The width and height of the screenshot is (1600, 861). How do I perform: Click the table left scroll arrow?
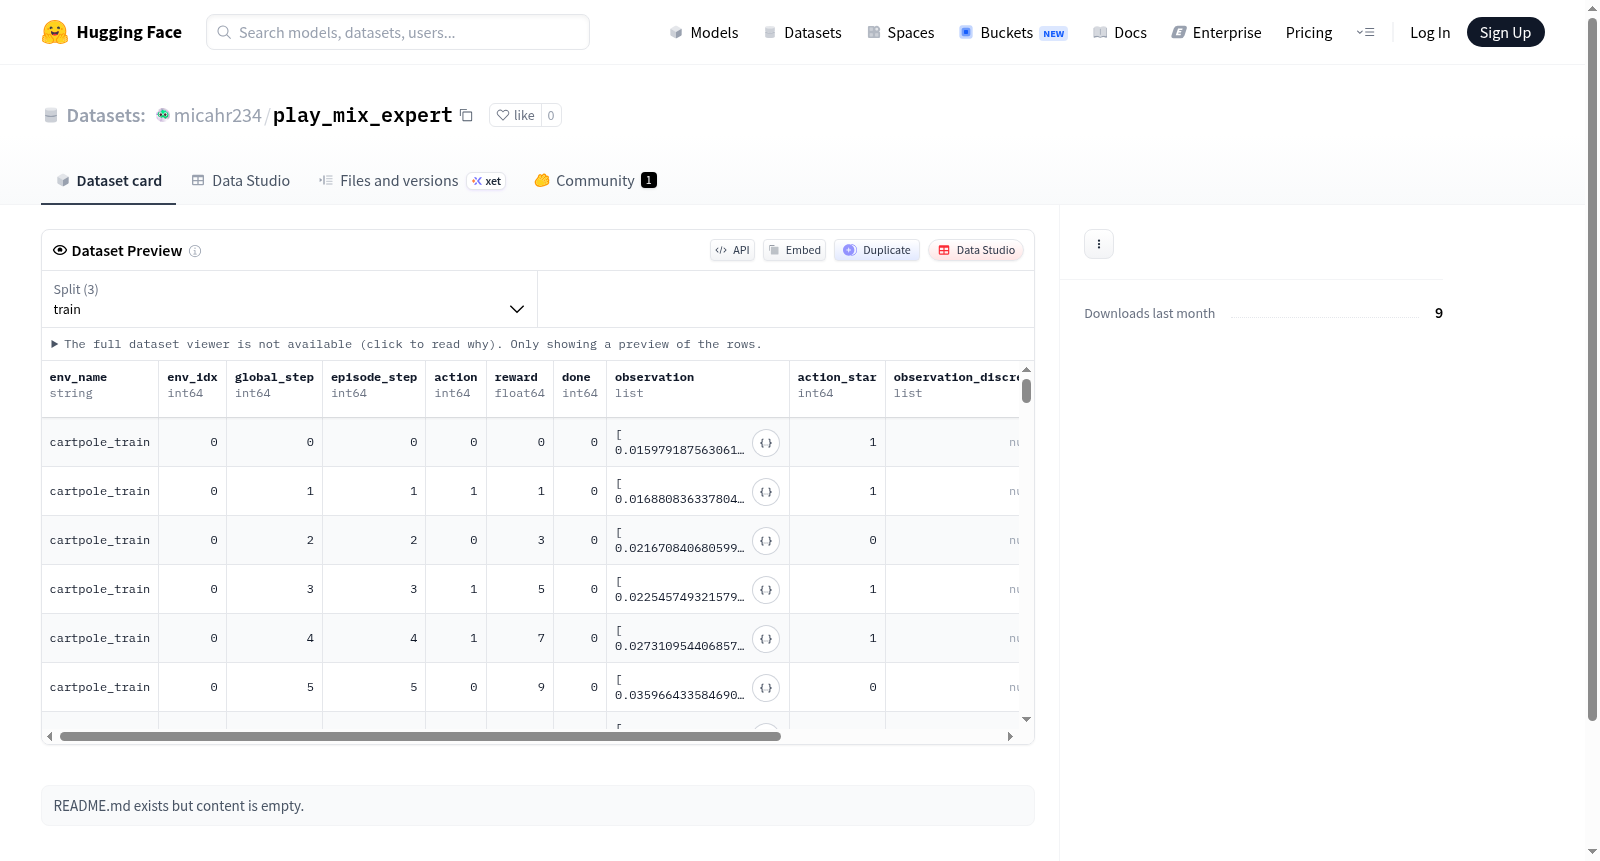(x=50, y=736)
